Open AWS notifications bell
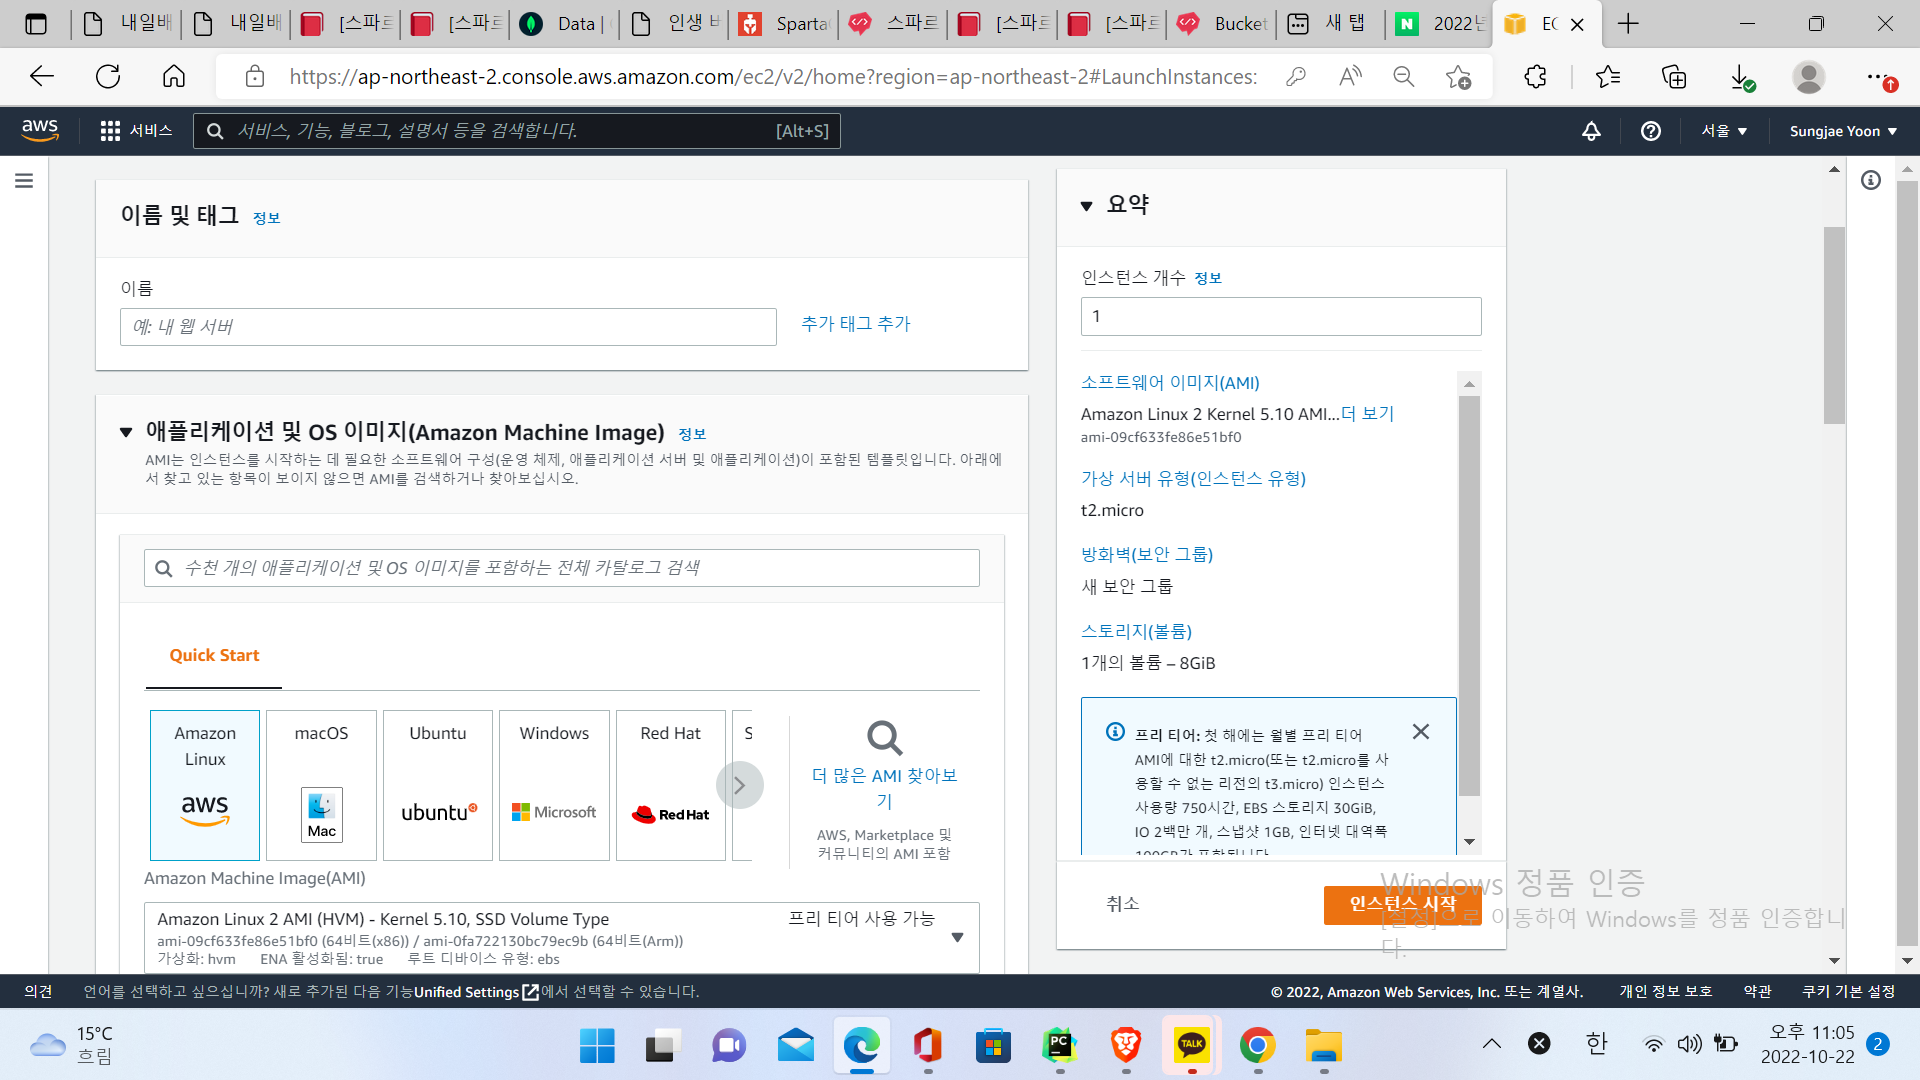This screenshot has width=1920, height=1080. pos(1591,131)
